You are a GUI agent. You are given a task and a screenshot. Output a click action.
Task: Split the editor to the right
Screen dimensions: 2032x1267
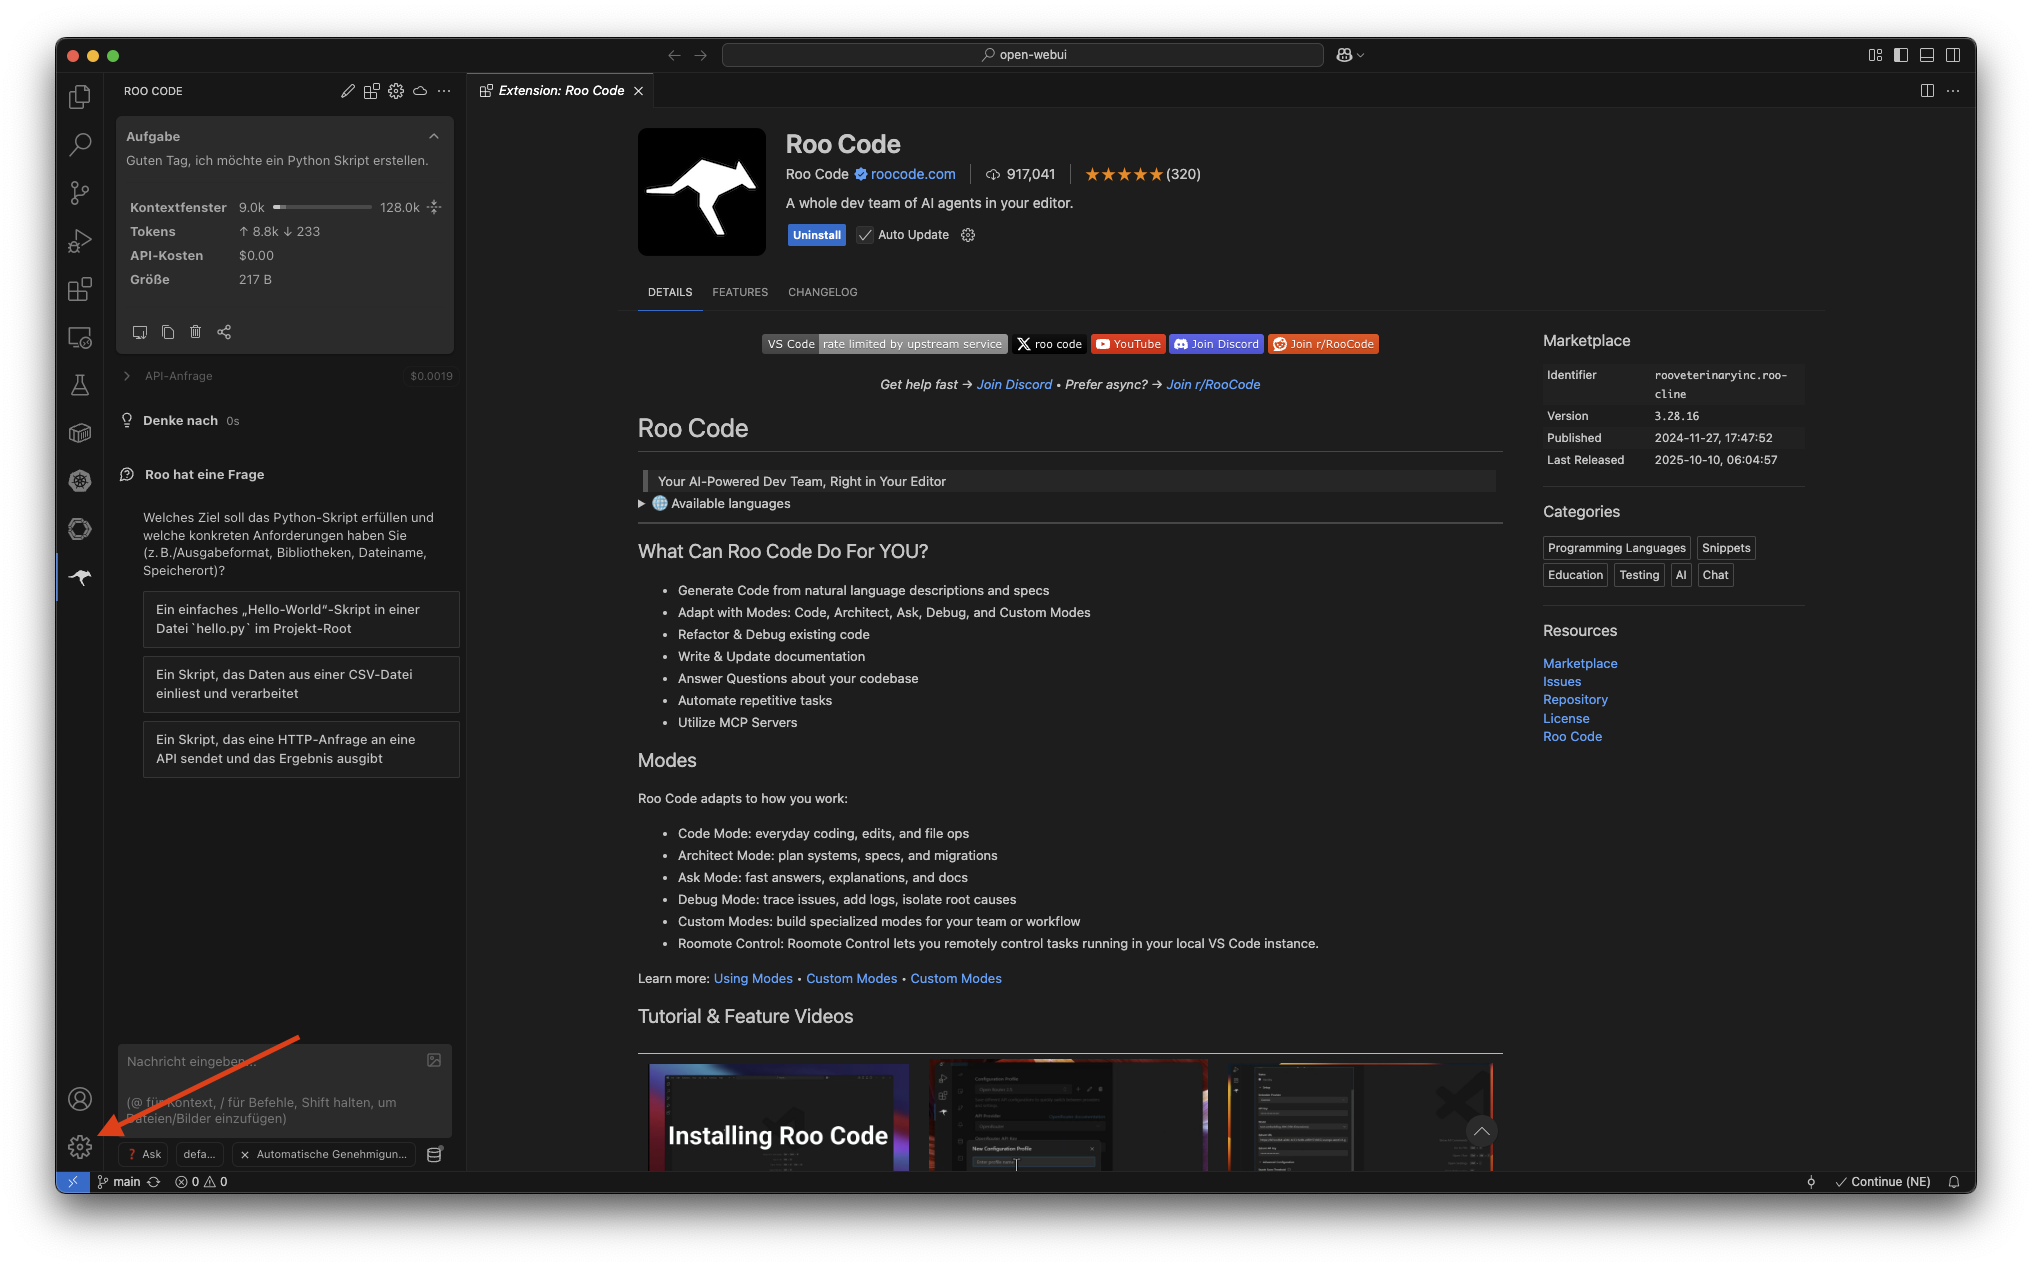[1927, 91]
